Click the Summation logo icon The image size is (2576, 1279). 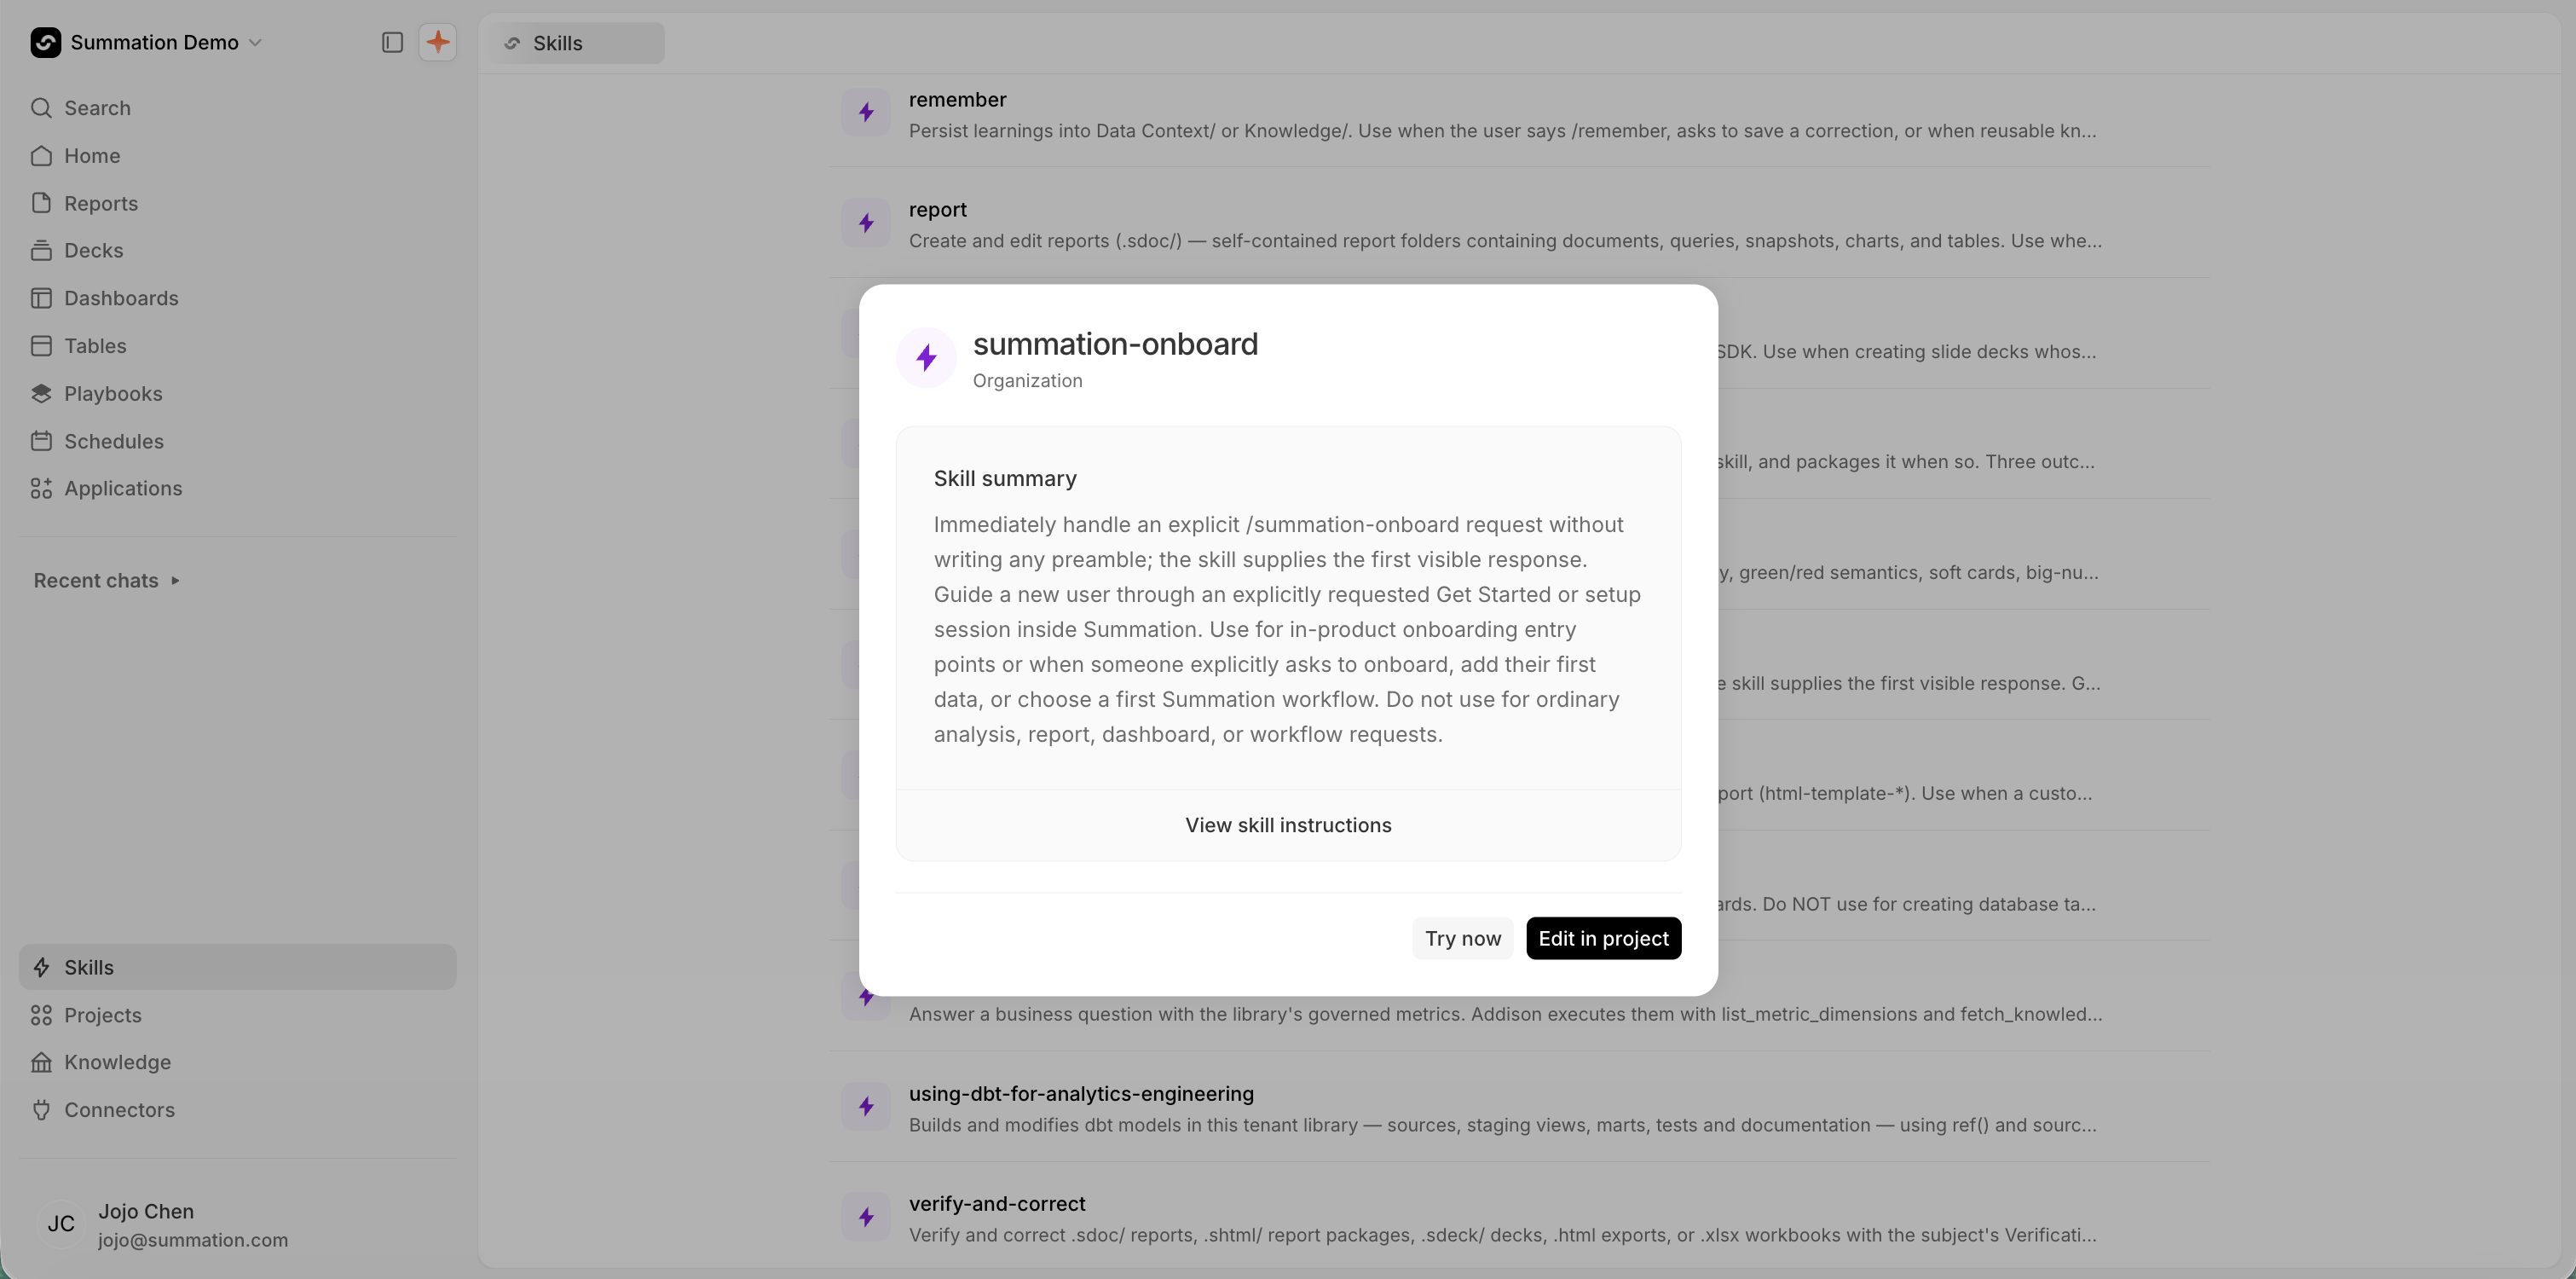(45, 43)
